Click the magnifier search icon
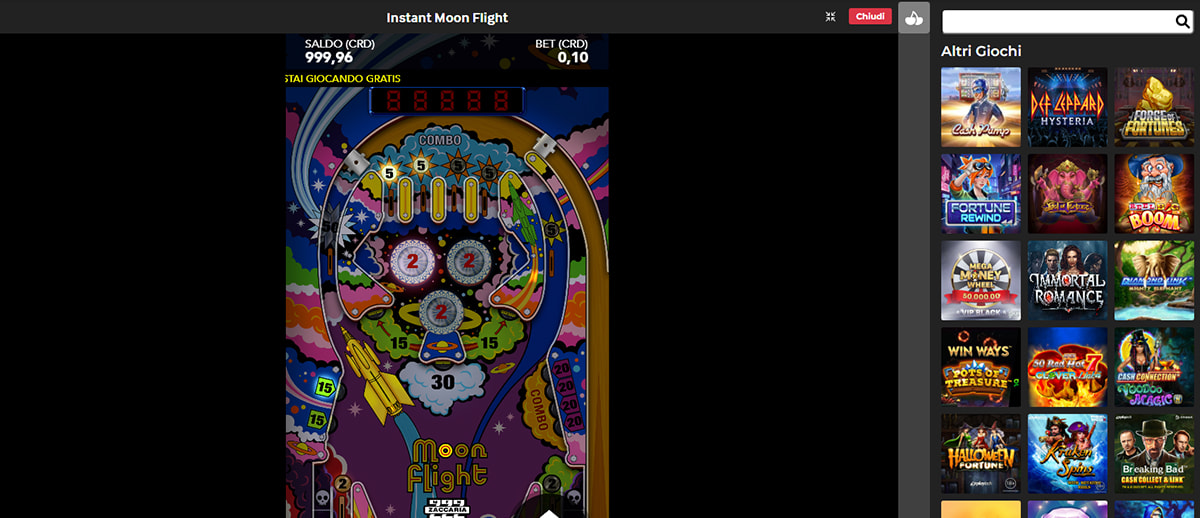The height and width of the screenshot is (518, 1200). pyautogui.click(x=1181, y=22)
